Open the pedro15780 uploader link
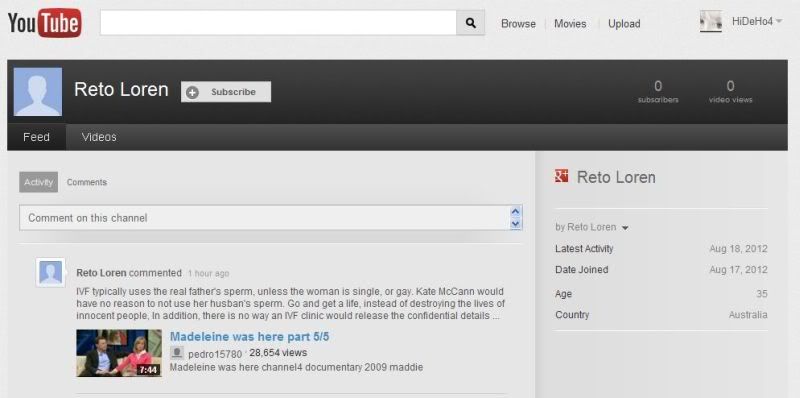 [x=215, y=353]
